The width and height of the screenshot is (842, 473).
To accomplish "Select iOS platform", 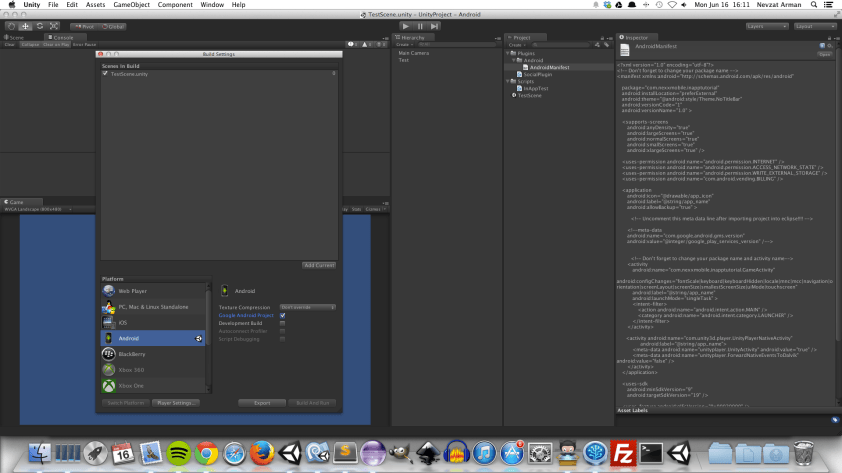I will [153, 323].
